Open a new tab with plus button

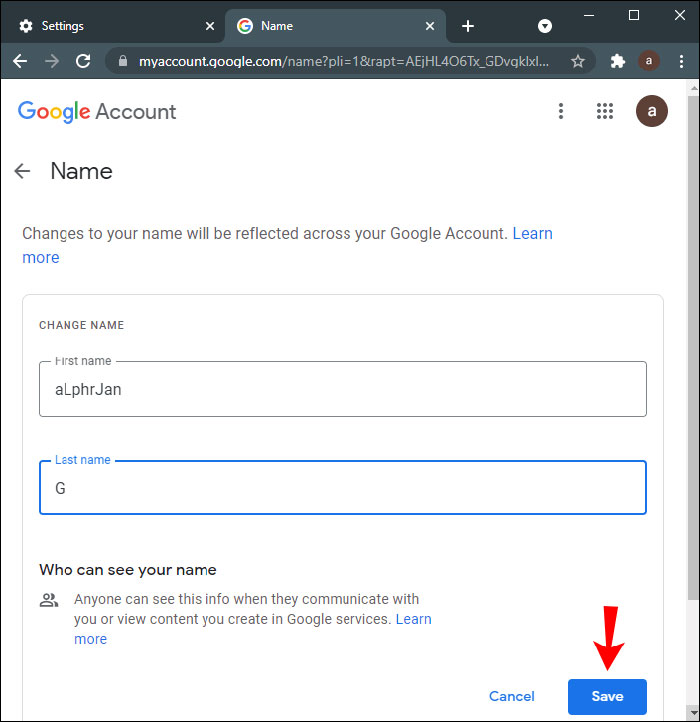point(468,26)
